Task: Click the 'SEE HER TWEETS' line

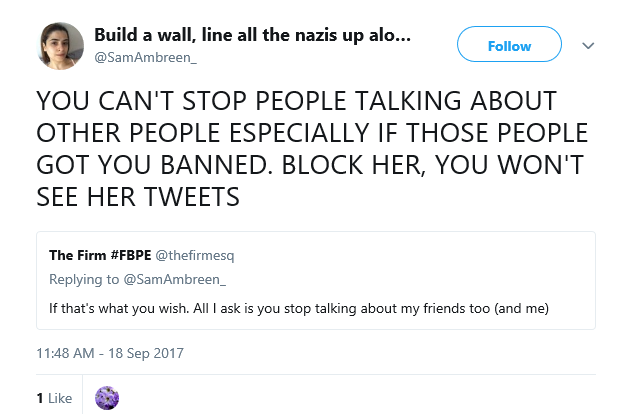Action: pos(138,197)
